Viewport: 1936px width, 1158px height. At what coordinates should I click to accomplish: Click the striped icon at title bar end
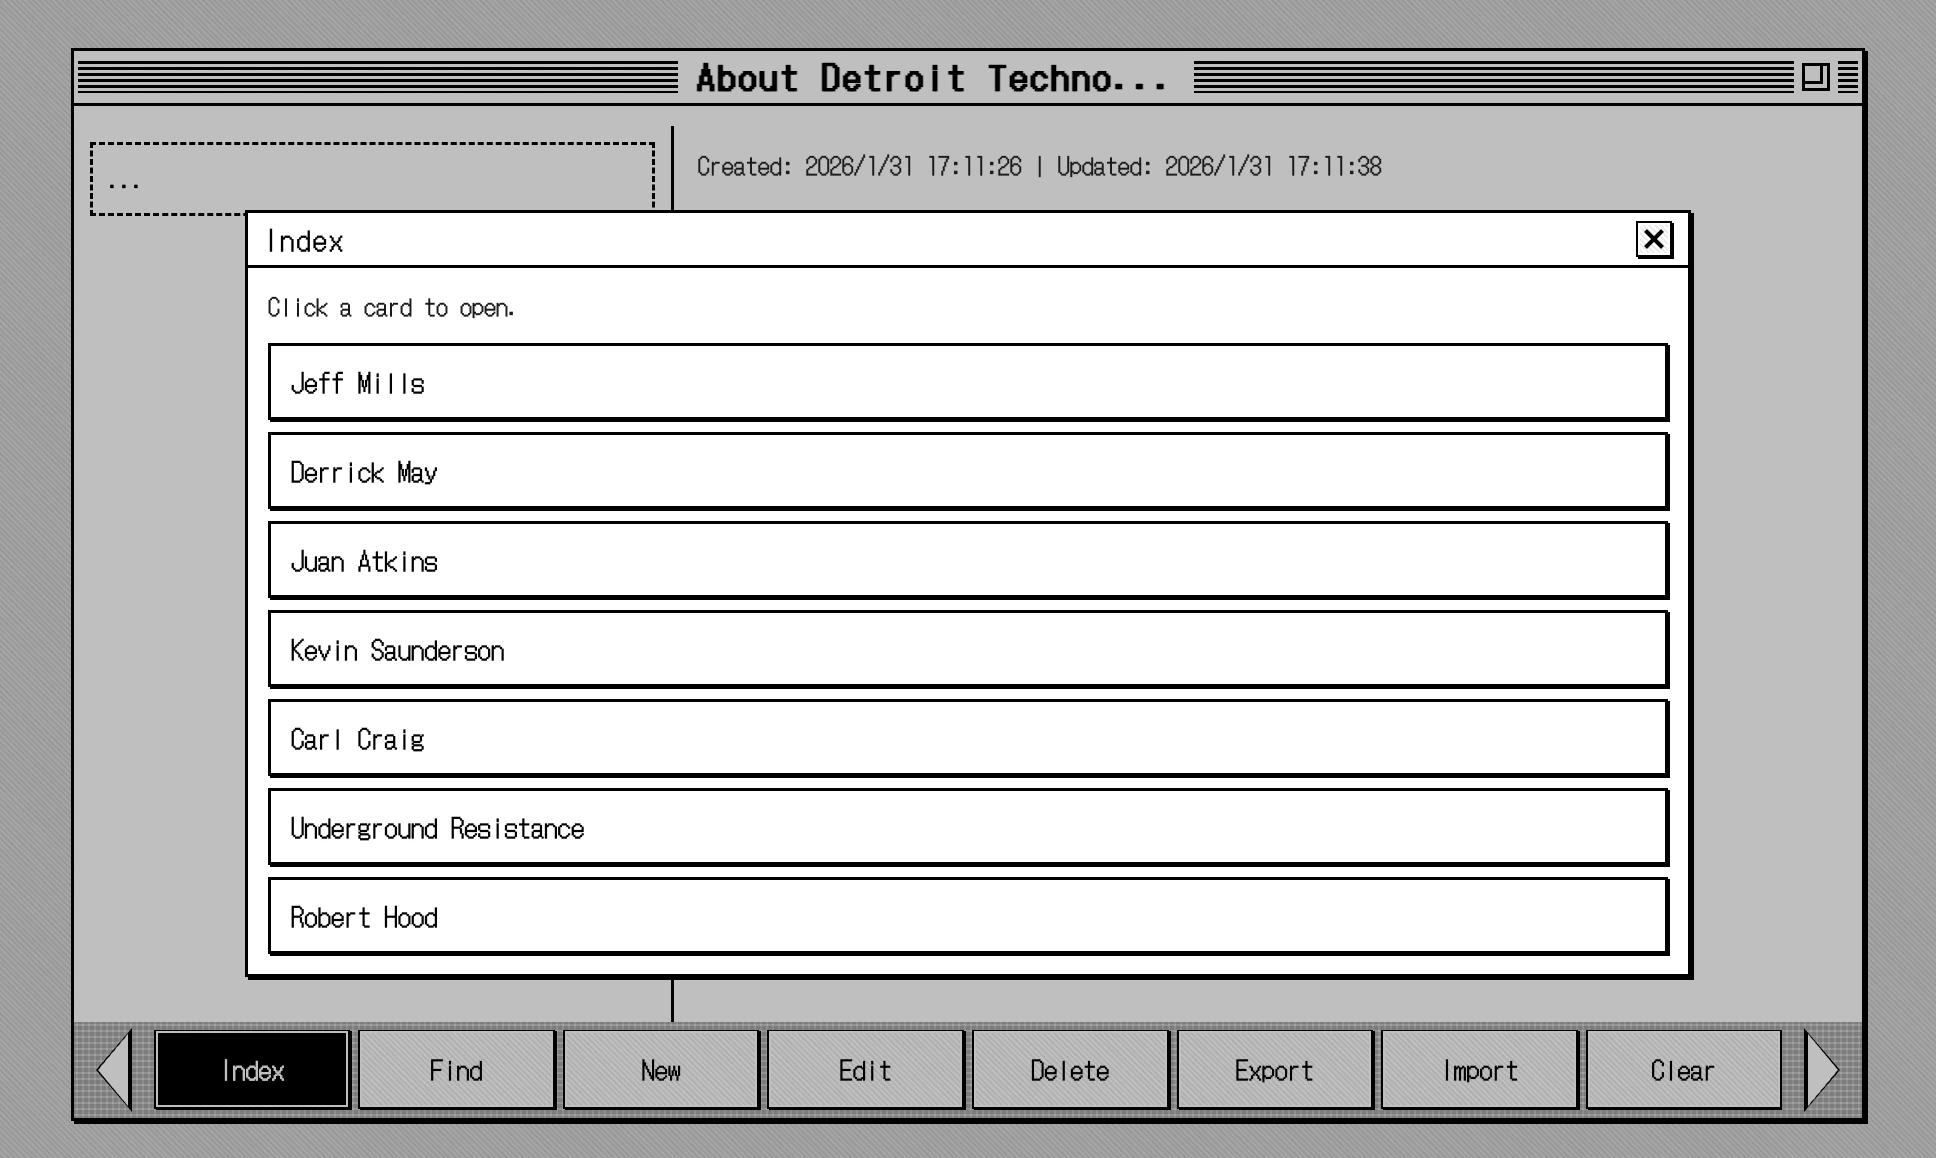[1848, 77]
